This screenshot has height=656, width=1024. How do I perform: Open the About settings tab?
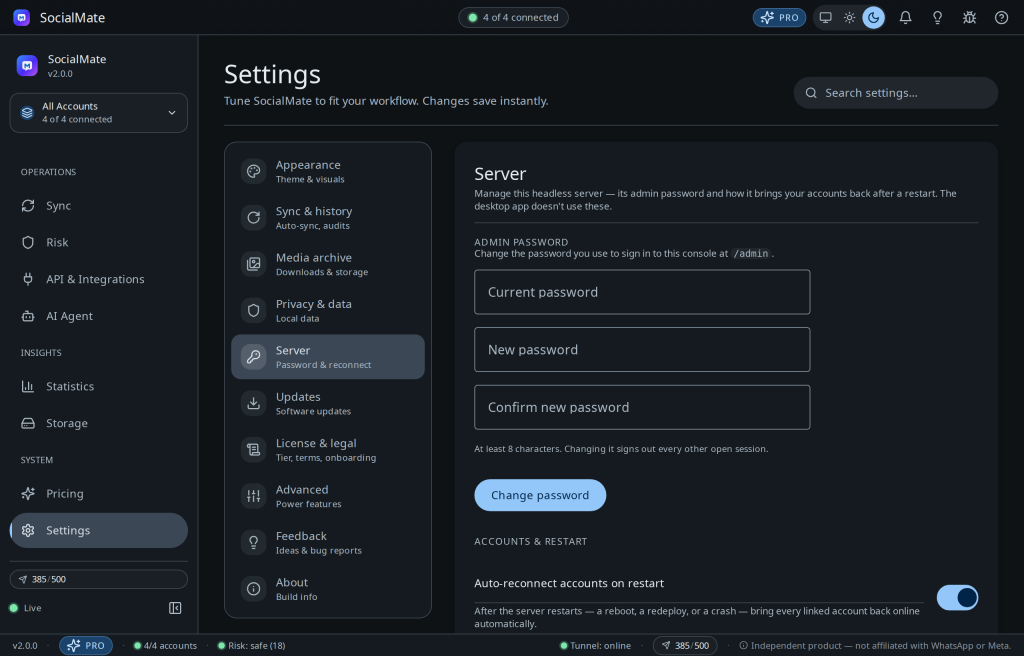328,589
